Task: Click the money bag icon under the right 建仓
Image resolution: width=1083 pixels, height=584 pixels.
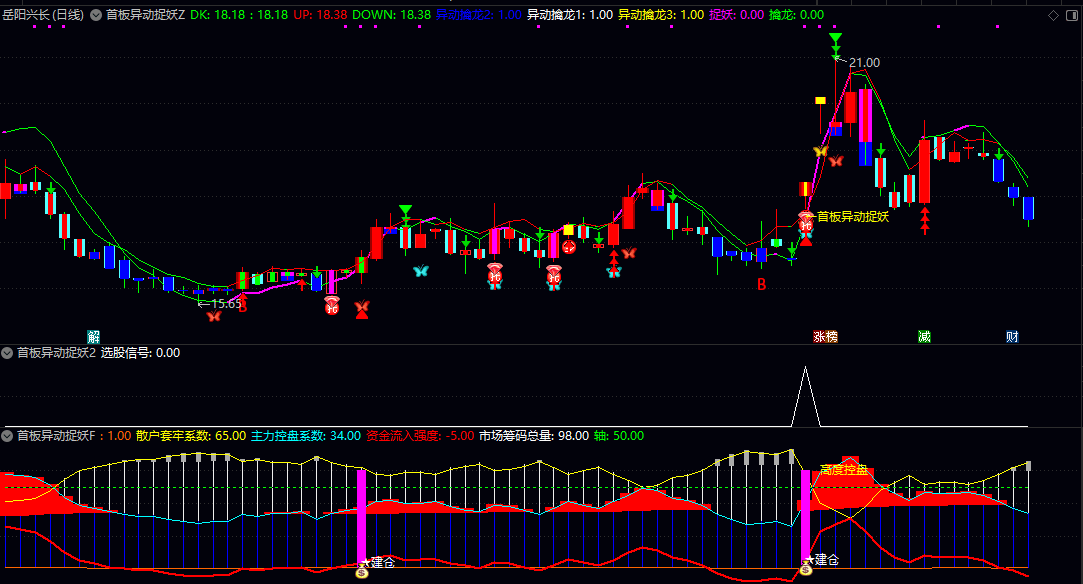Action: point(806,570)
